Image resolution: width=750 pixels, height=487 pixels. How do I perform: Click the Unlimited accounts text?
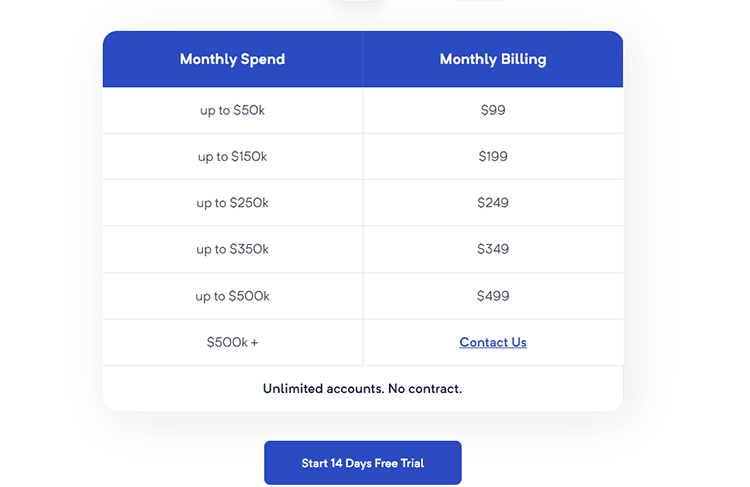coord(321,388)
